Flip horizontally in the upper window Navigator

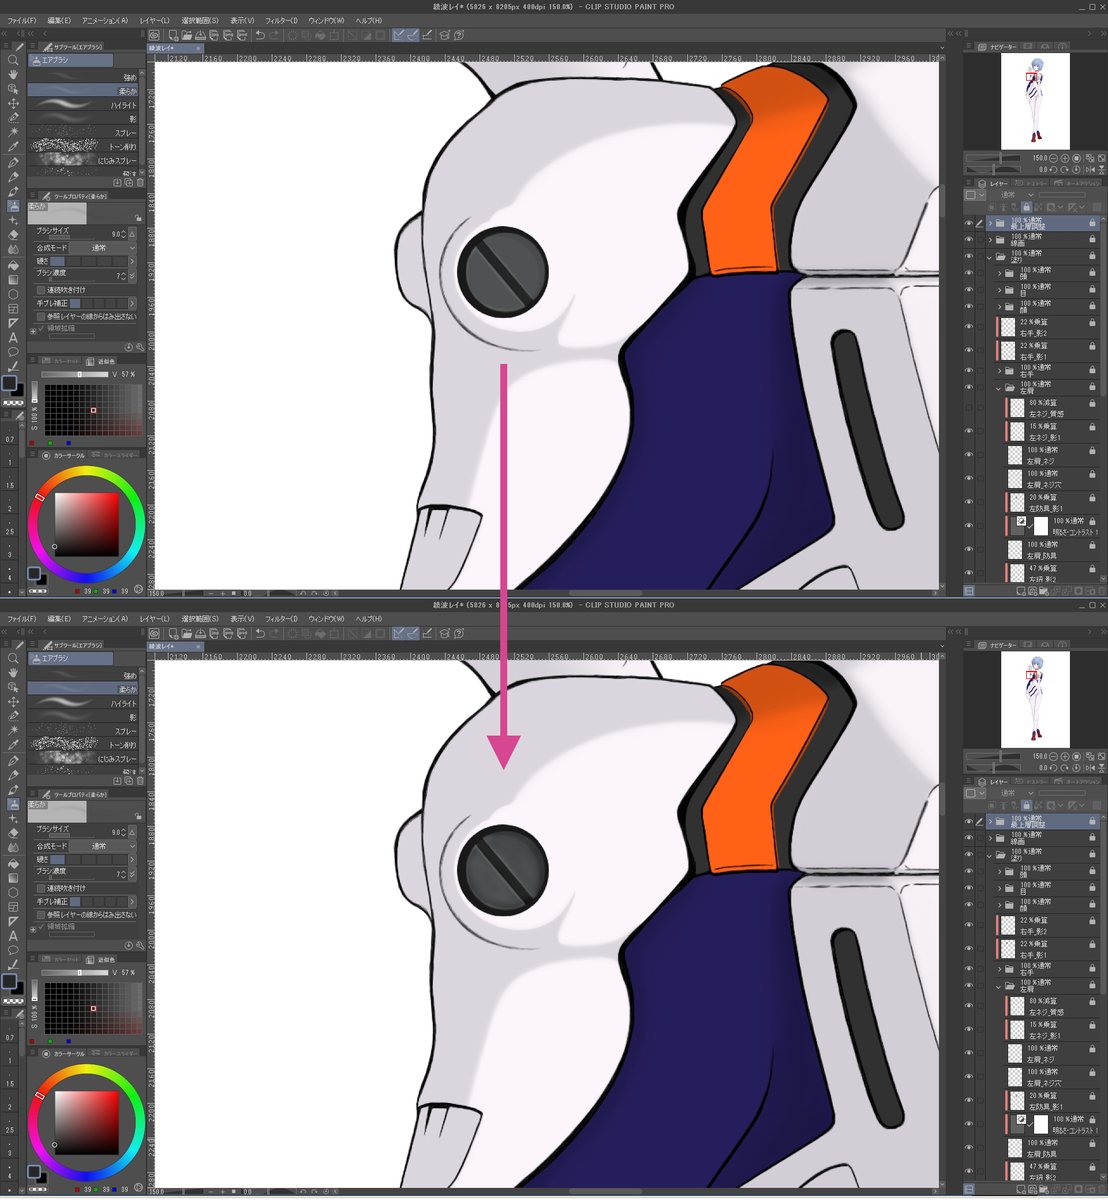1089,169
